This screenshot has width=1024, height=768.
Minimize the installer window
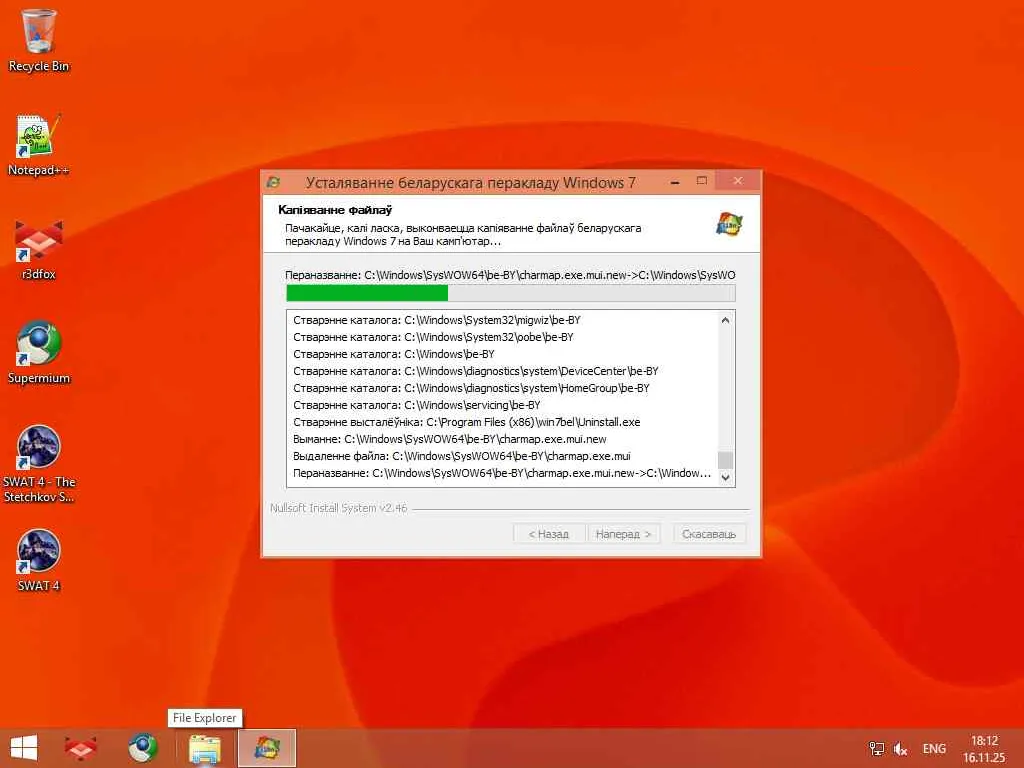(x=676, y=182)
